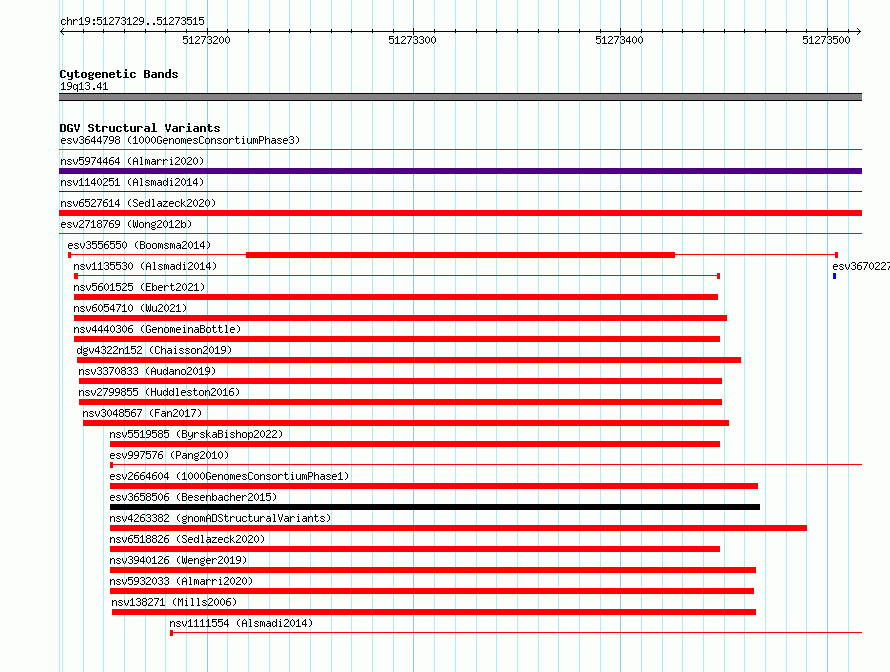Open the nsv5932033 (Almarri2020) label
The height and width of the screenshot is (672, 890).
tap(181, 581)
